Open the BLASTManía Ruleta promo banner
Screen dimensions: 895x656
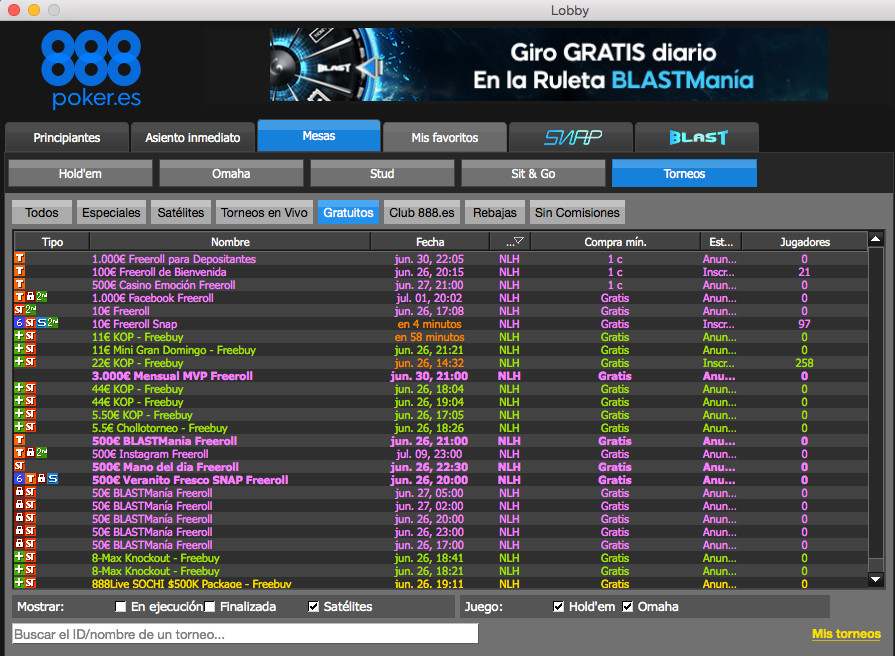pos(549,65)
